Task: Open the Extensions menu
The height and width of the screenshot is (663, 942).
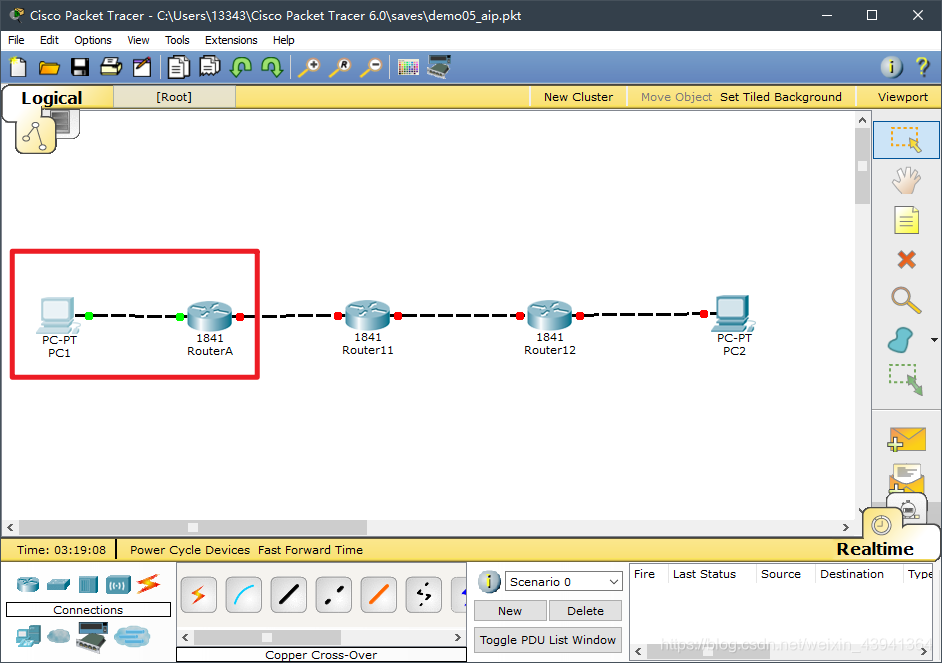Action: [x=231, y=40]
